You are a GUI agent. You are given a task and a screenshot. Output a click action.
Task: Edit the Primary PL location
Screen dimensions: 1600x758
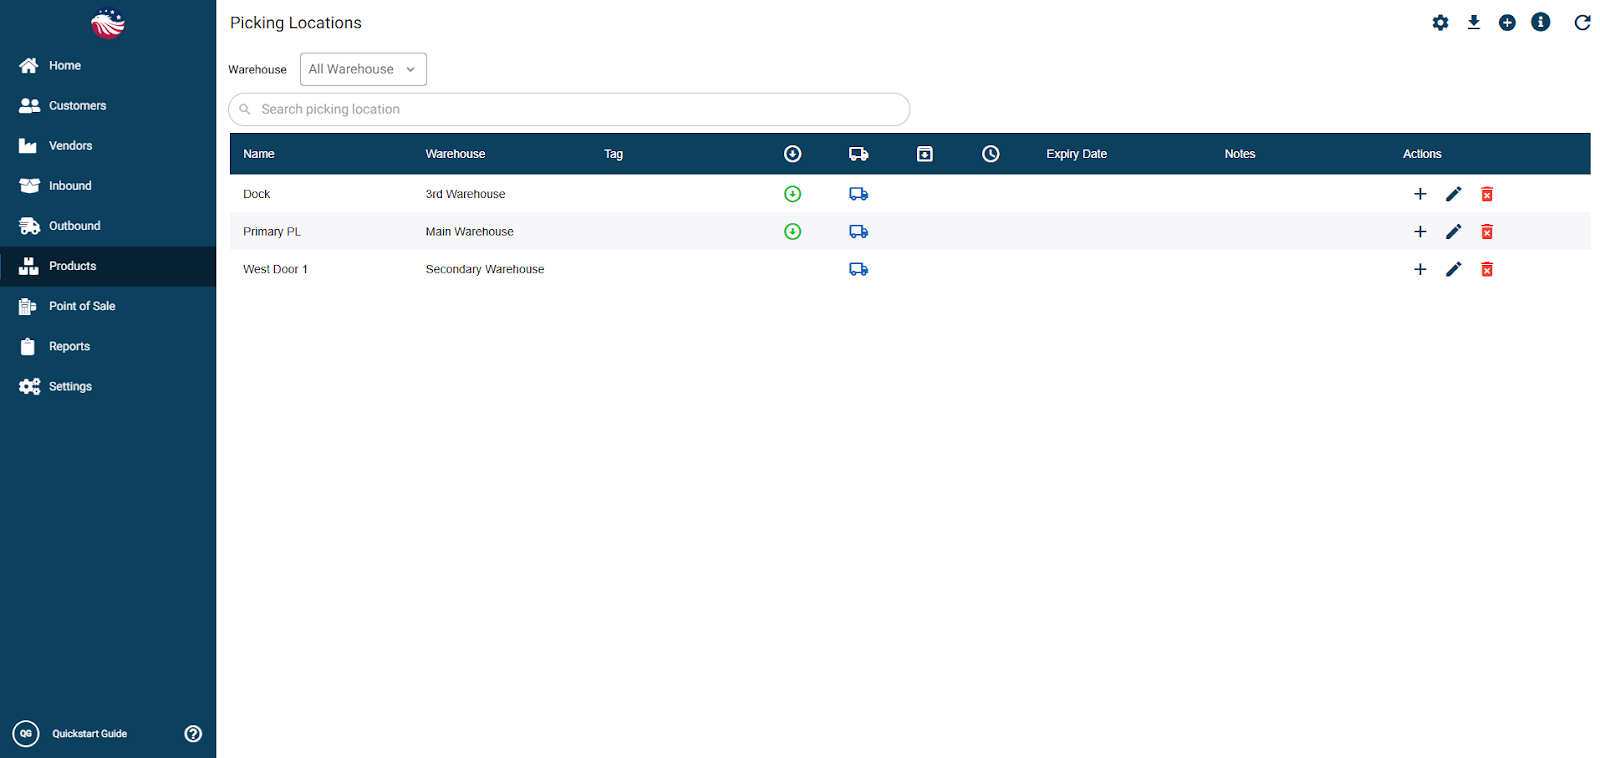pyautogui.click(x=1454, y=232)
